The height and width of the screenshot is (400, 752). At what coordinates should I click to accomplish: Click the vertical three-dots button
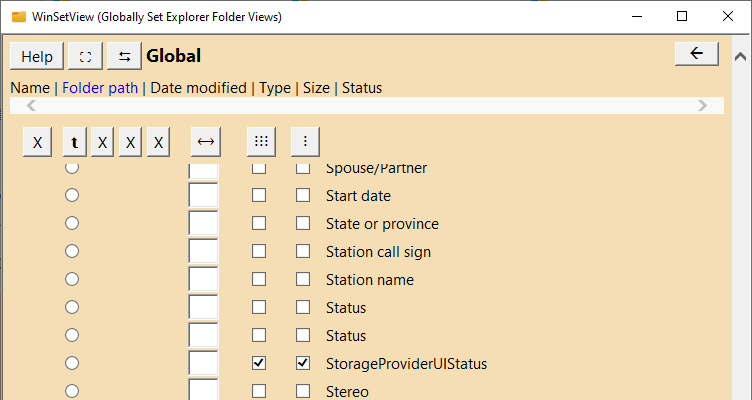click(x=305, y=142)
